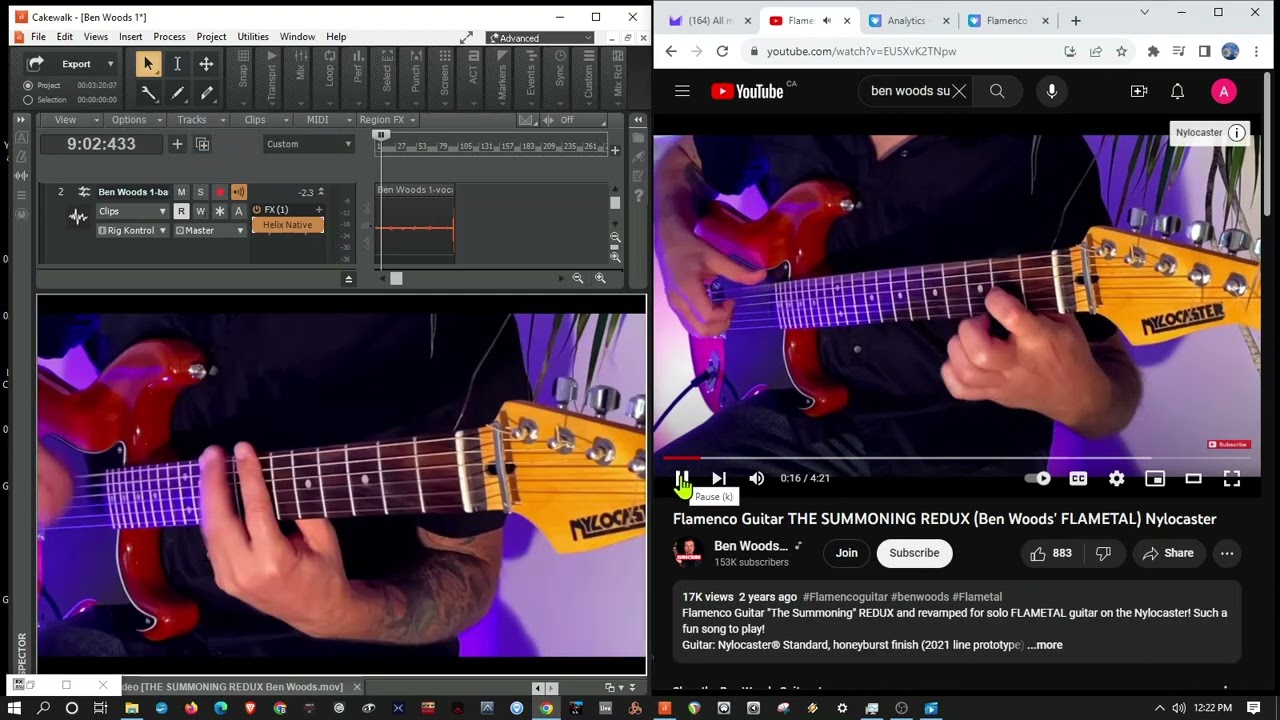
Task: Click the track waveform icon for Ben Woods track
Action: click(x=78, y=217)
